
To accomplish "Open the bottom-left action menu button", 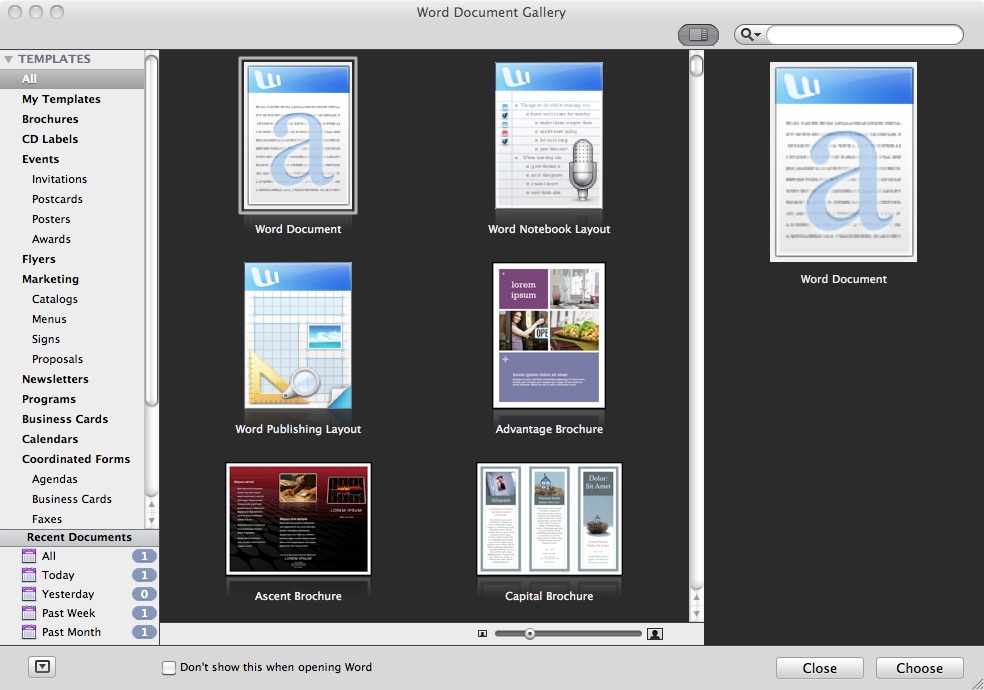I will (42, 667).
